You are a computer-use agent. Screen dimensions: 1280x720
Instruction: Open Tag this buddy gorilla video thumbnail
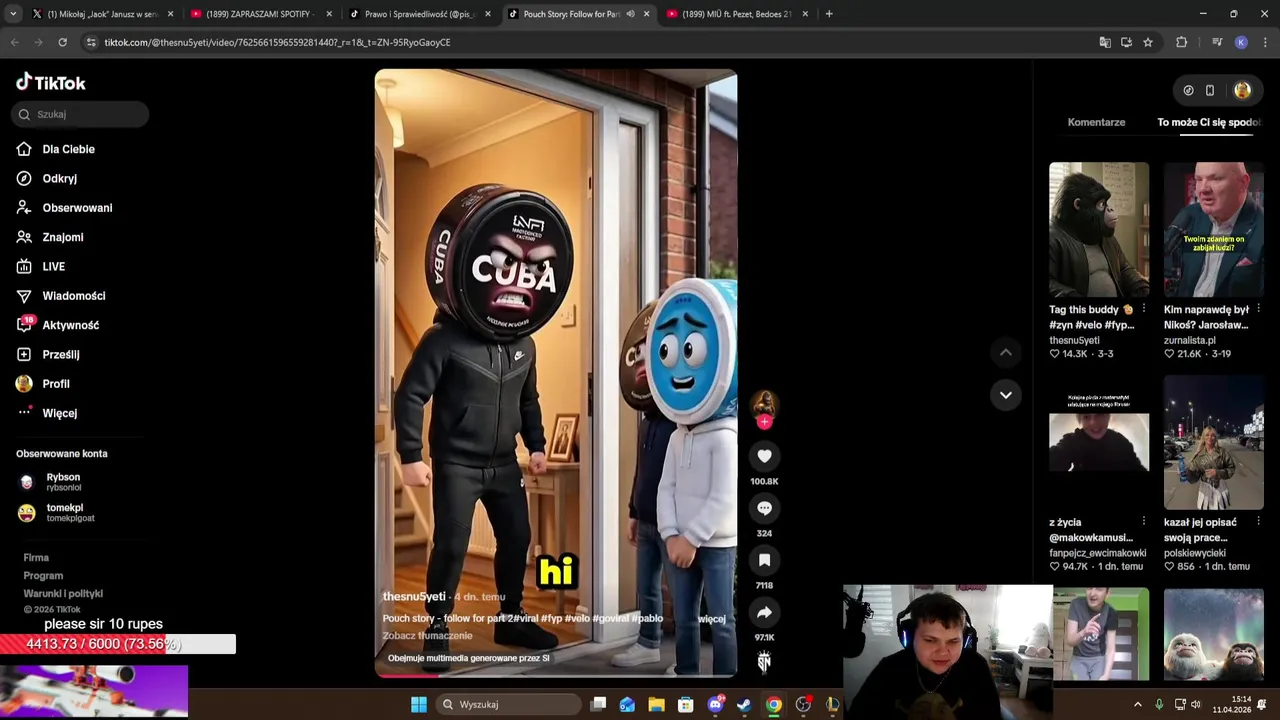coord(1099,229)
